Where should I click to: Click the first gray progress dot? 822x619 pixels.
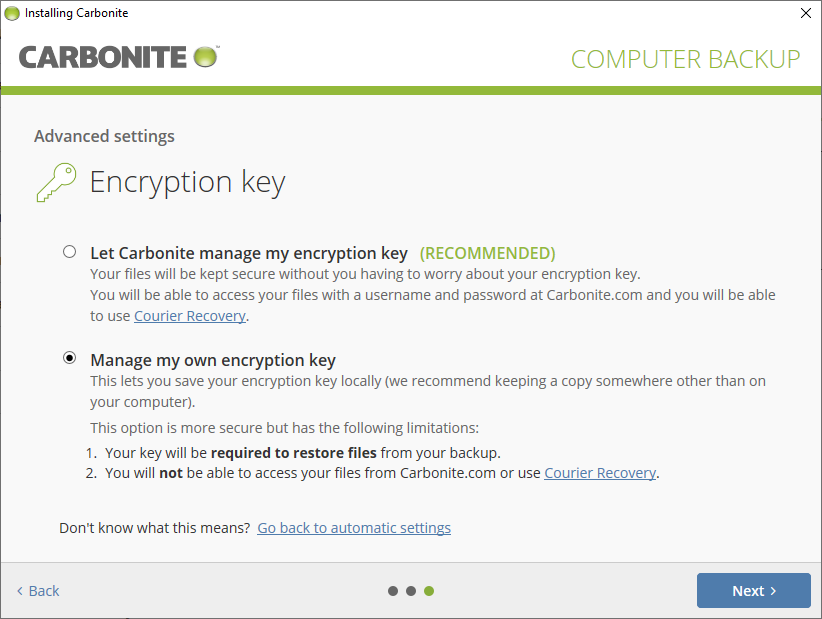(393, 591)
